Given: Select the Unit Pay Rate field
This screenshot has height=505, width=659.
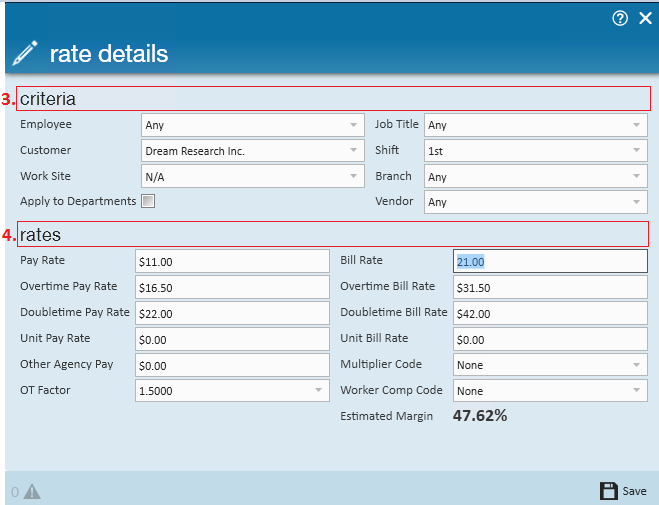Looking at the screenshot, I should pos(232,339).
